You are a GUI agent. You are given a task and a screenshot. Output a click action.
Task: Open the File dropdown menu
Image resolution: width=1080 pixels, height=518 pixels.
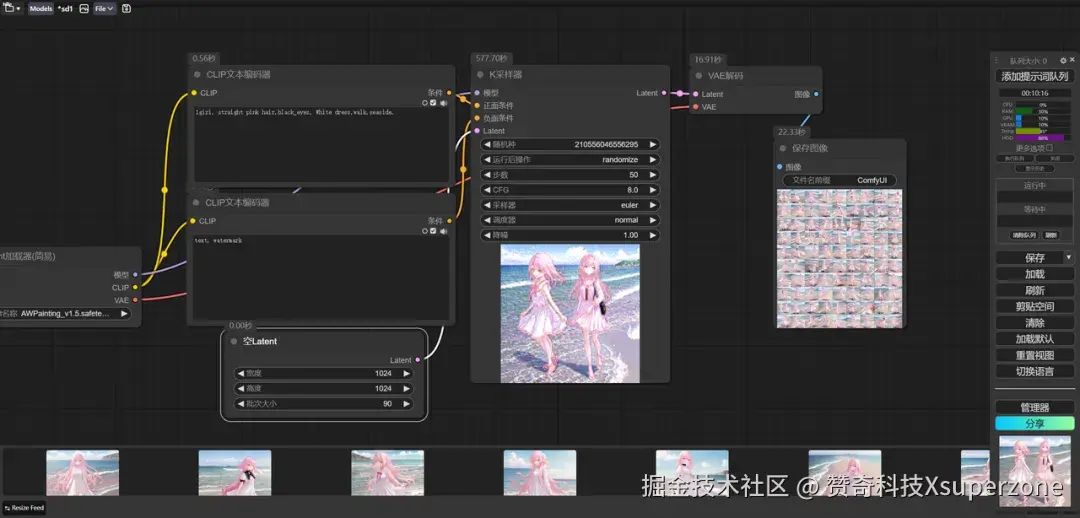coord(105,9)
